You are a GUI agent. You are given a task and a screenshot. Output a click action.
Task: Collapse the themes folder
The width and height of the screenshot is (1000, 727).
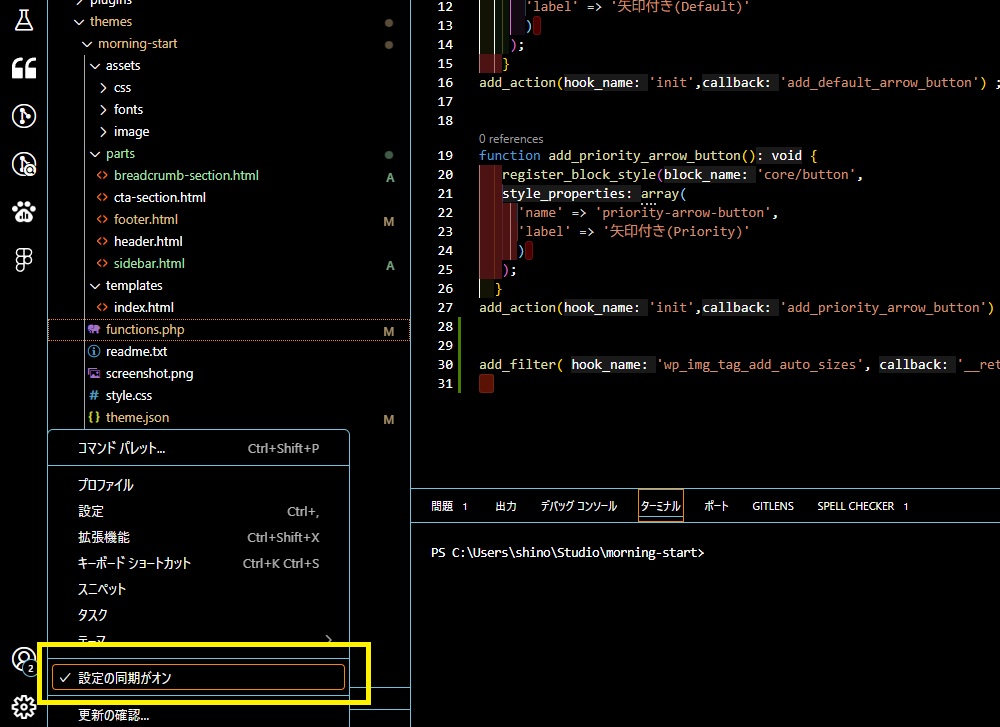(x=79, y=22)
